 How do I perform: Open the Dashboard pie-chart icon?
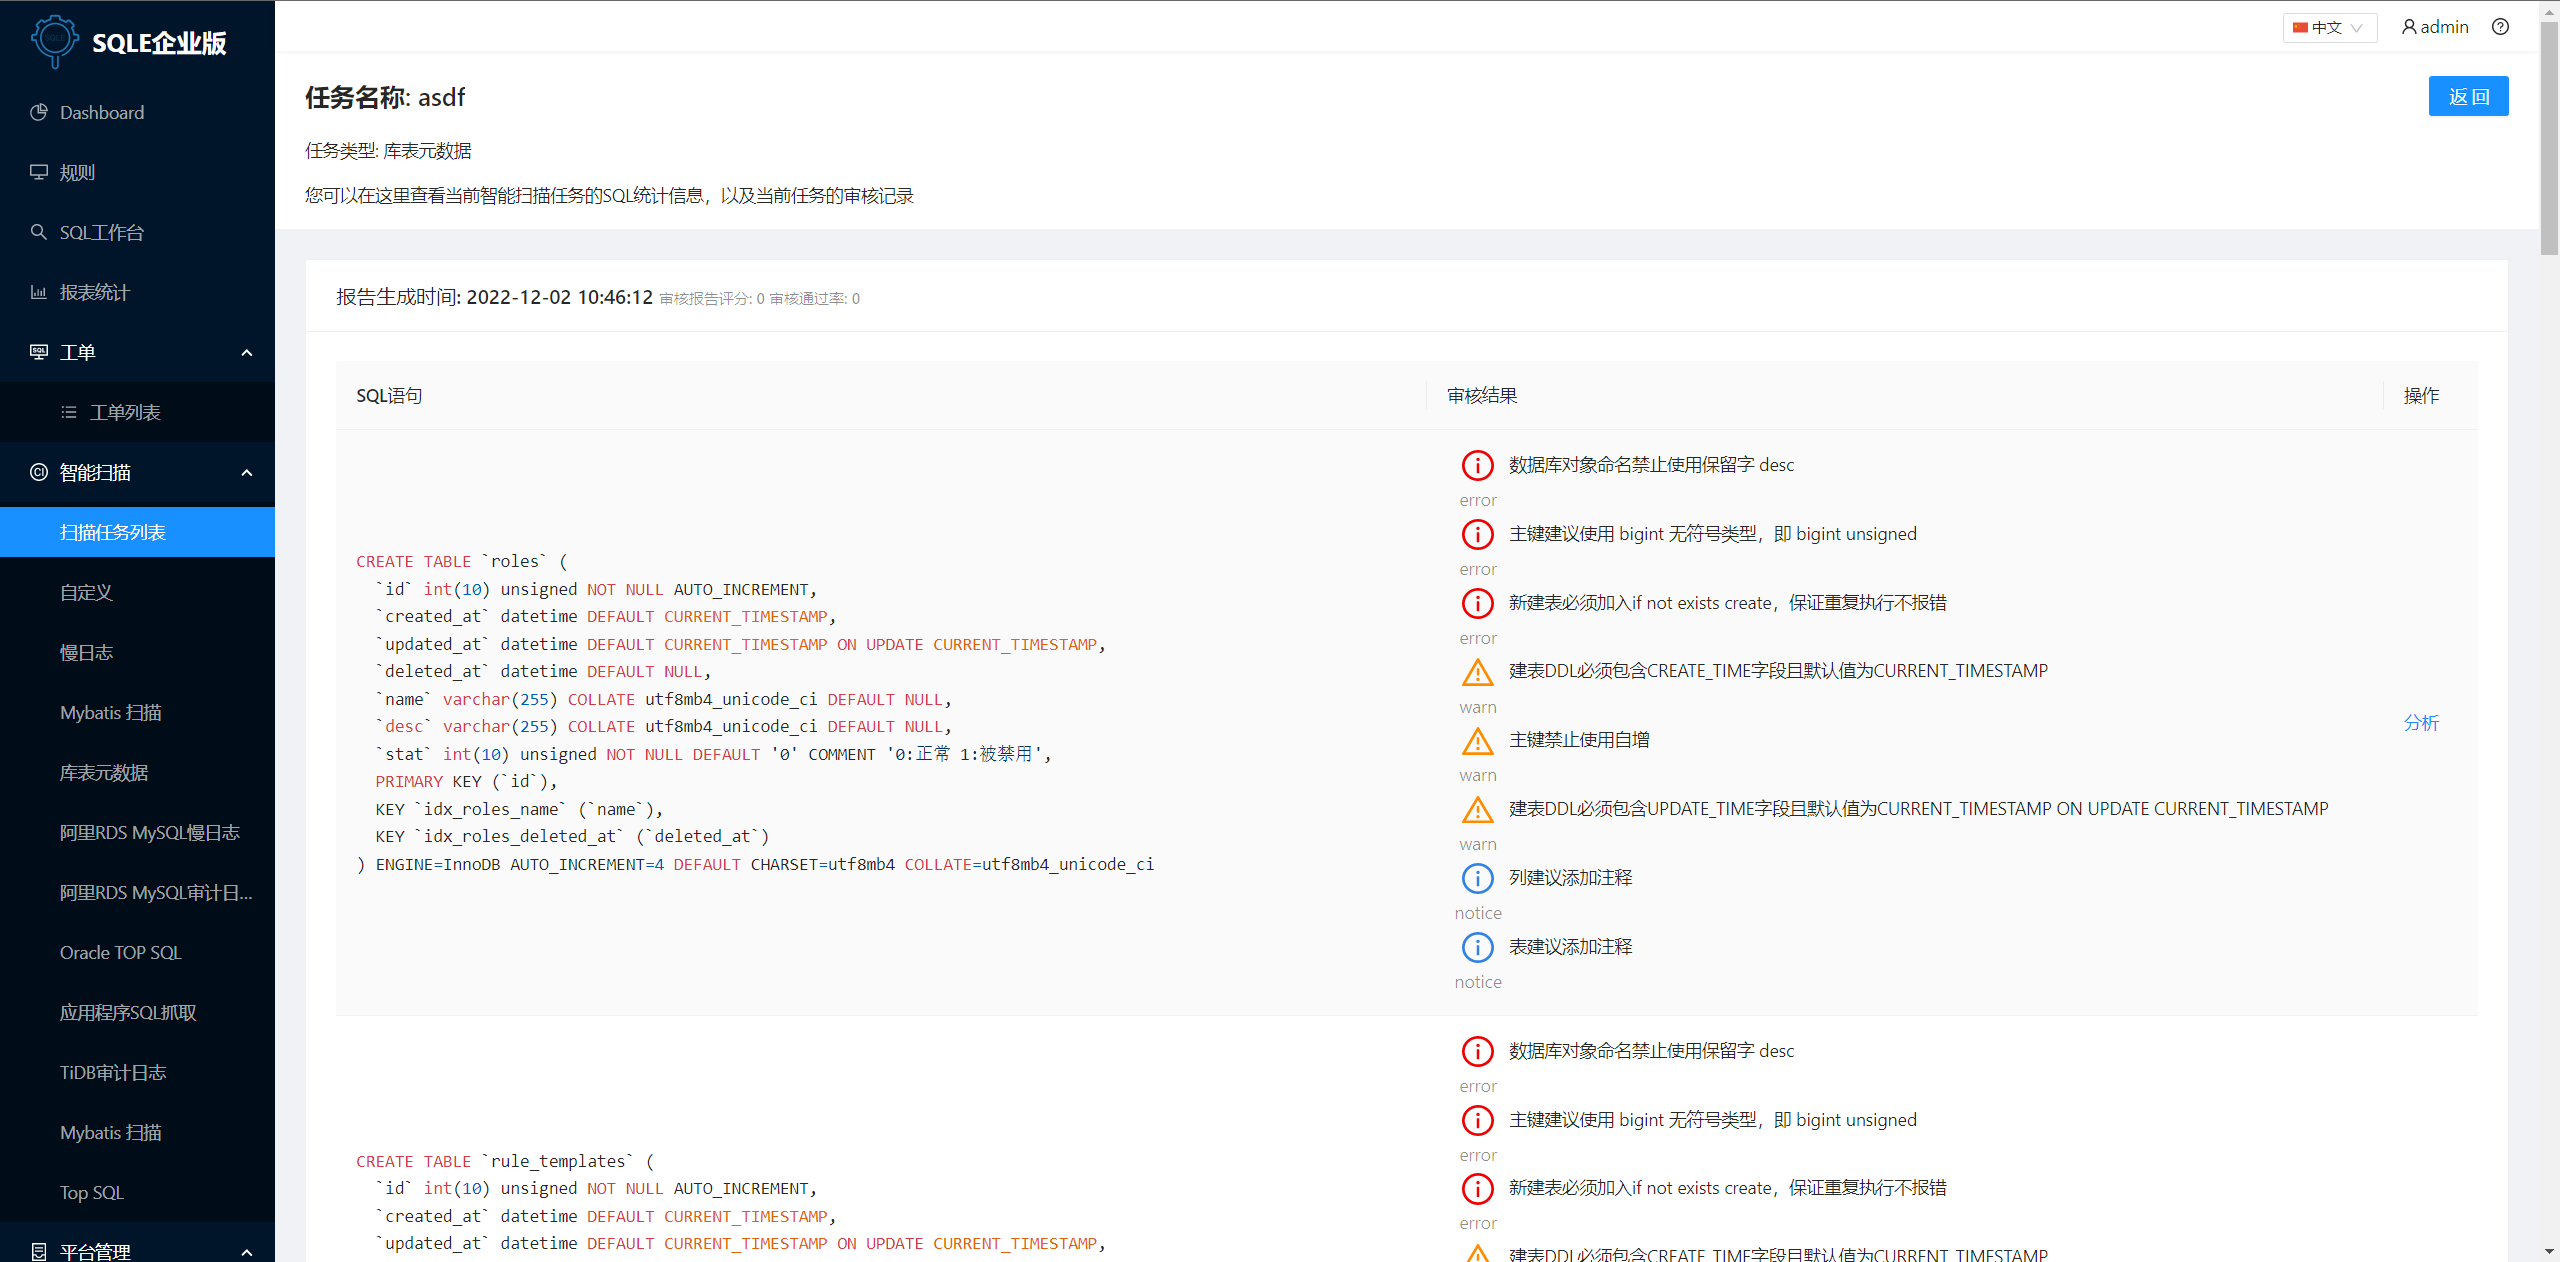click(39, 112)
